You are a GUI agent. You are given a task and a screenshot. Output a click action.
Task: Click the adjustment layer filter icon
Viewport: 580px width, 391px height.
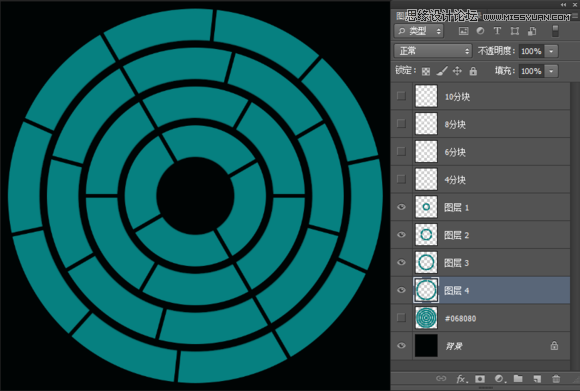[x=480, y=31]
